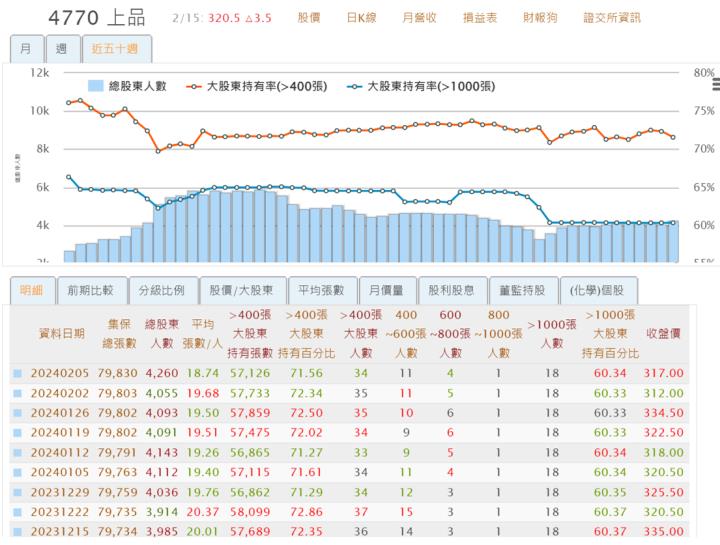
Task: Click the blue square beside 20240202 row
Action: coord(17,393)
